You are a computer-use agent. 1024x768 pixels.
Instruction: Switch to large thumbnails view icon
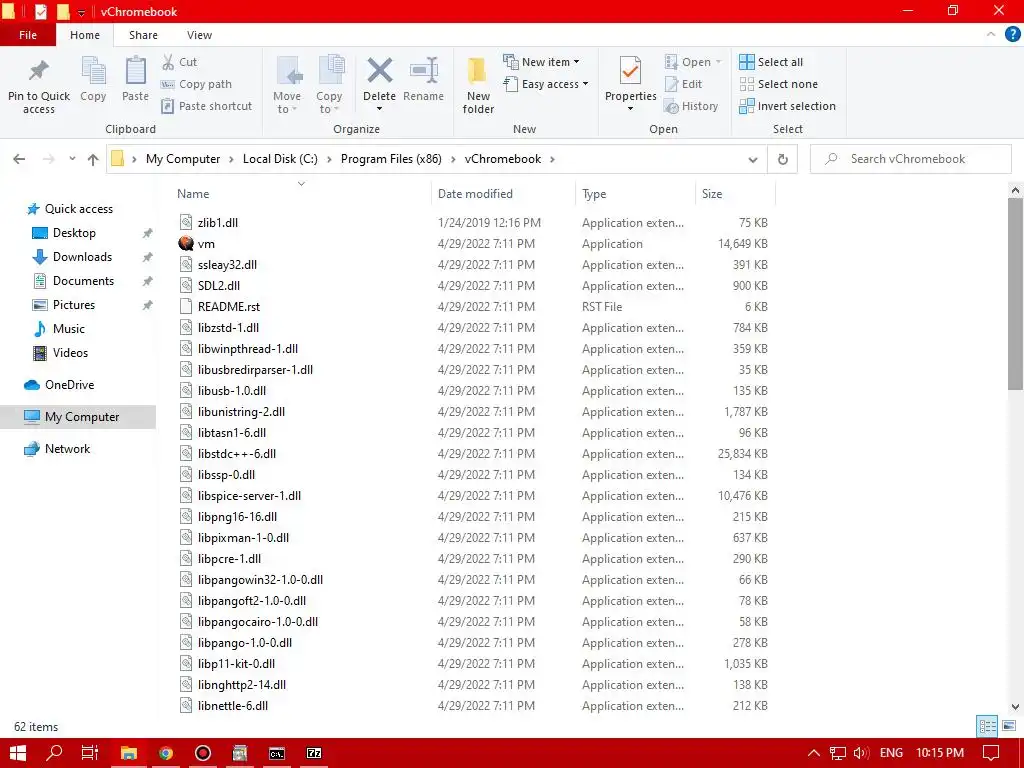click(x=1009, y=726)
